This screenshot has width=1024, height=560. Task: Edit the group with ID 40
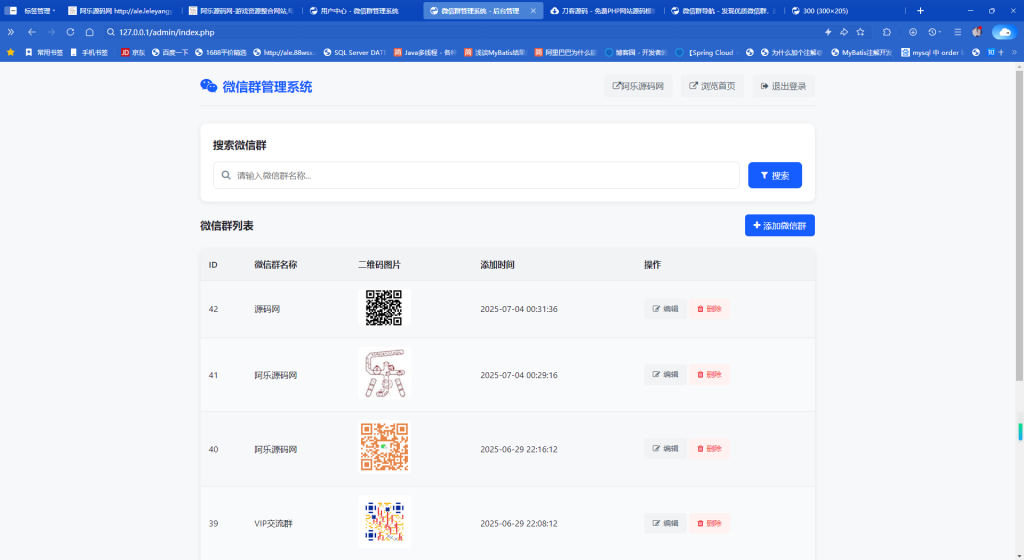665,449
